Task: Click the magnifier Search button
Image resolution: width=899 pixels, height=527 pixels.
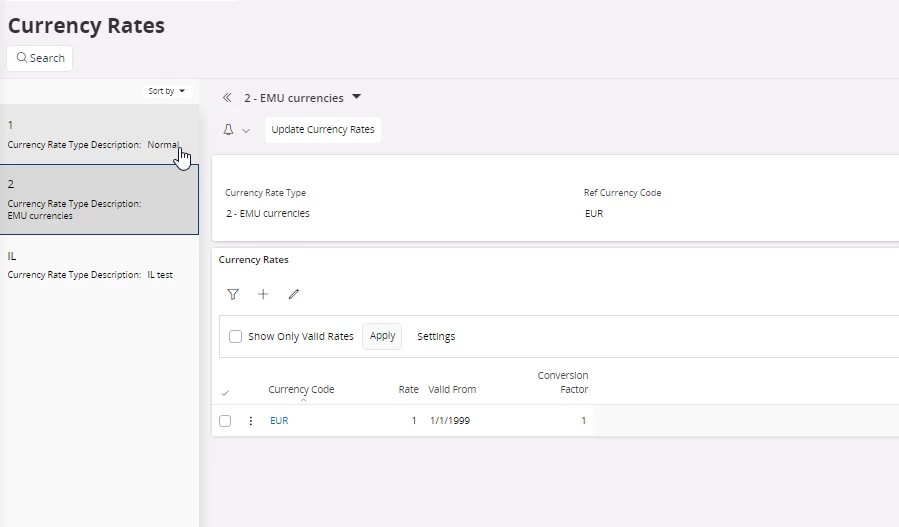Action: click(40, 58)
